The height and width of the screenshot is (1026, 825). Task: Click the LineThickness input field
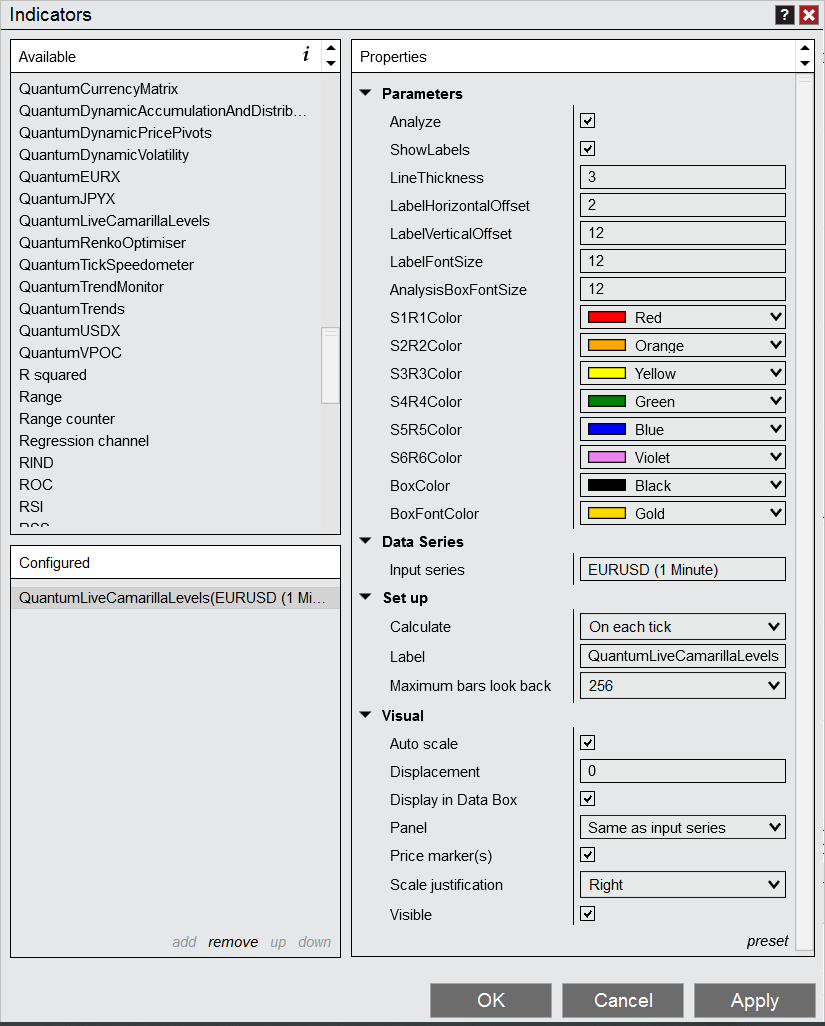682,177
